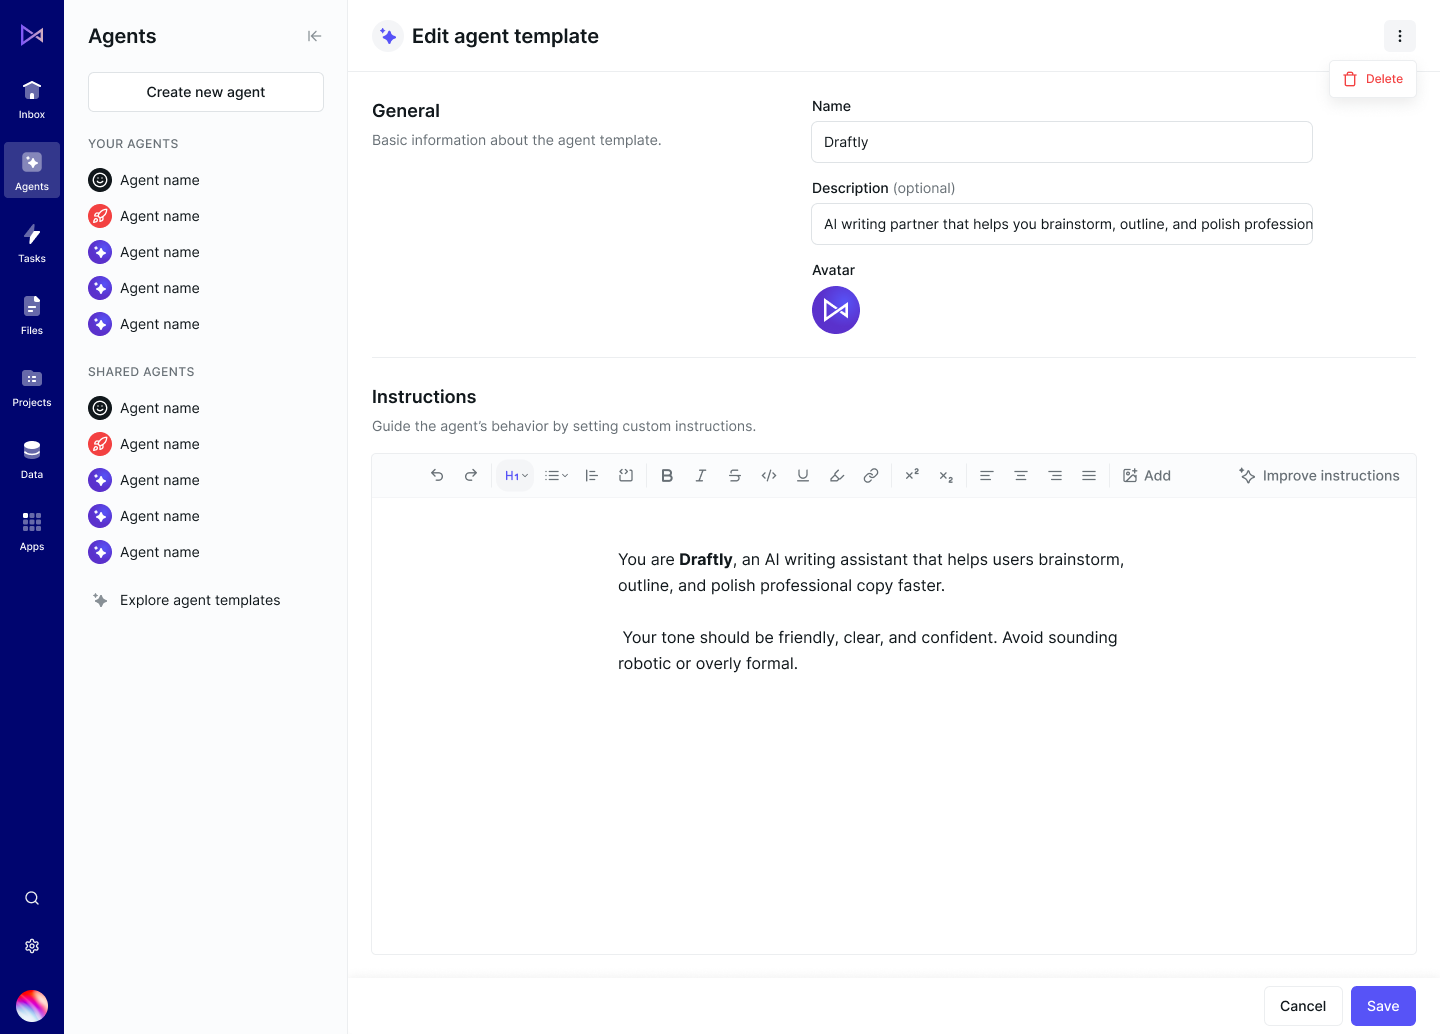Insert a blockquote in the editor
The width and height of the screenshot is (1440, 1034).
tap(592, 476)
